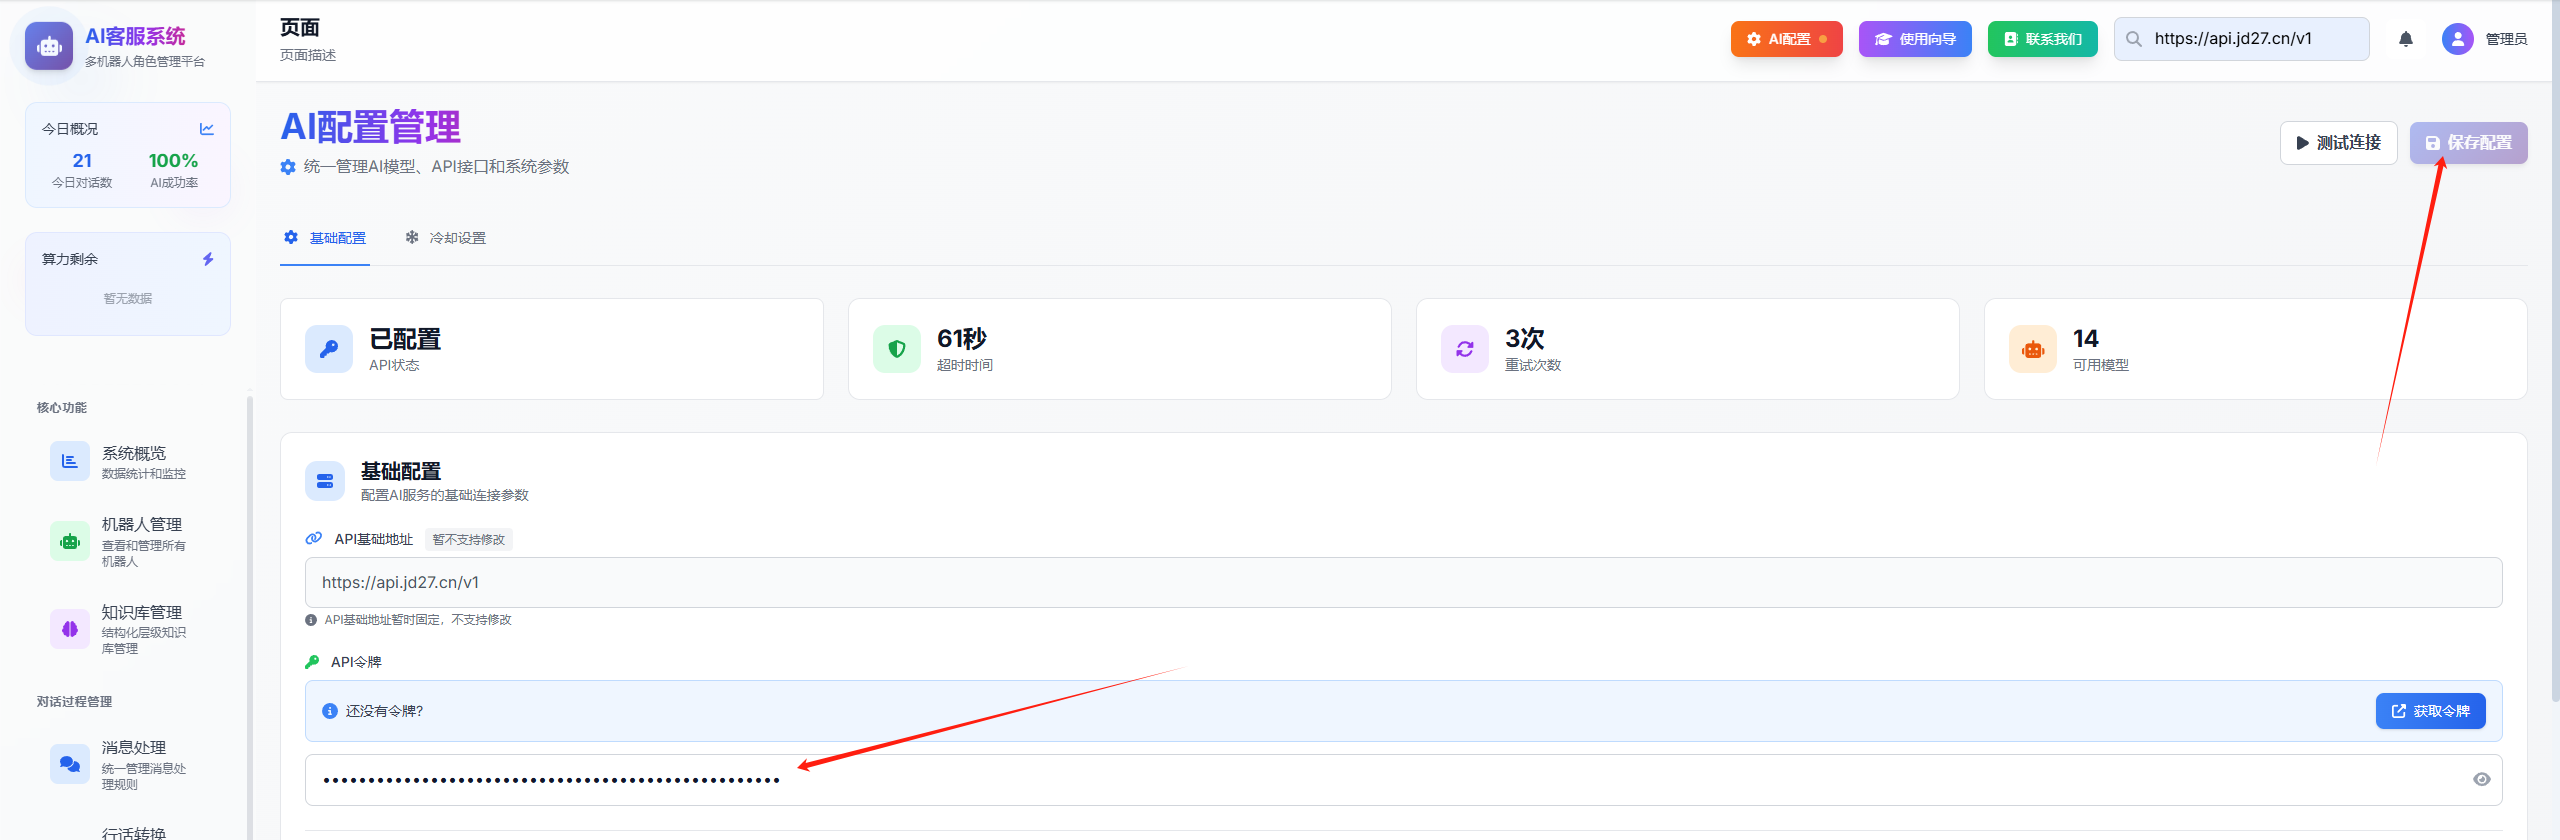Click the notification bell icon
The width and height of the screenshot is (2560, 840).
2406,39
